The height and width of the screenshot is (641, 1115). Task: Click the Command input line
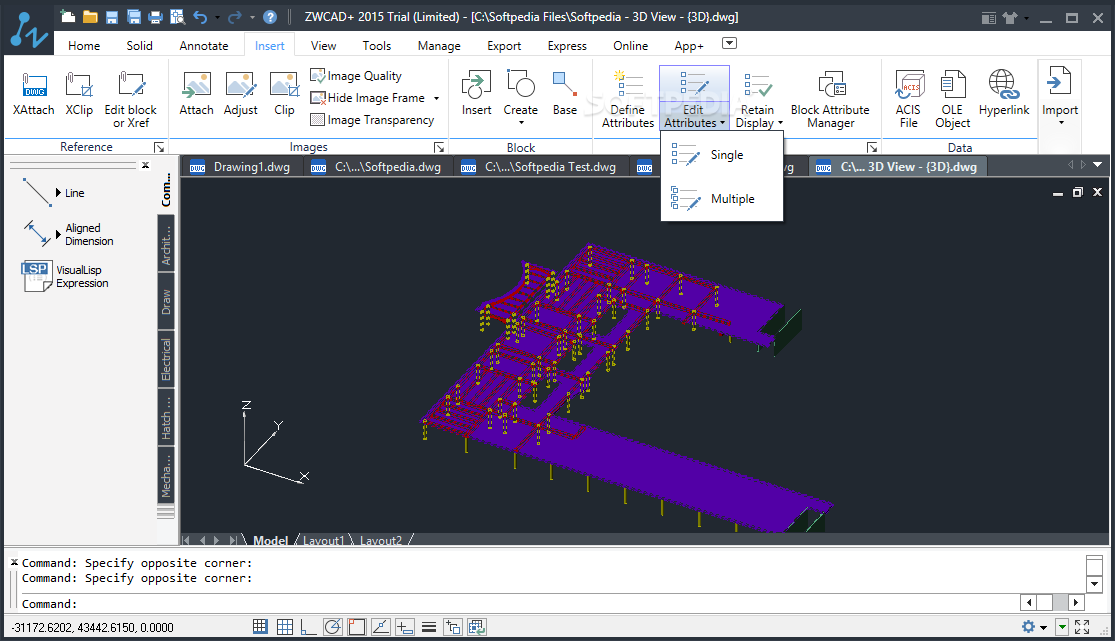click(x=519, y=603)
